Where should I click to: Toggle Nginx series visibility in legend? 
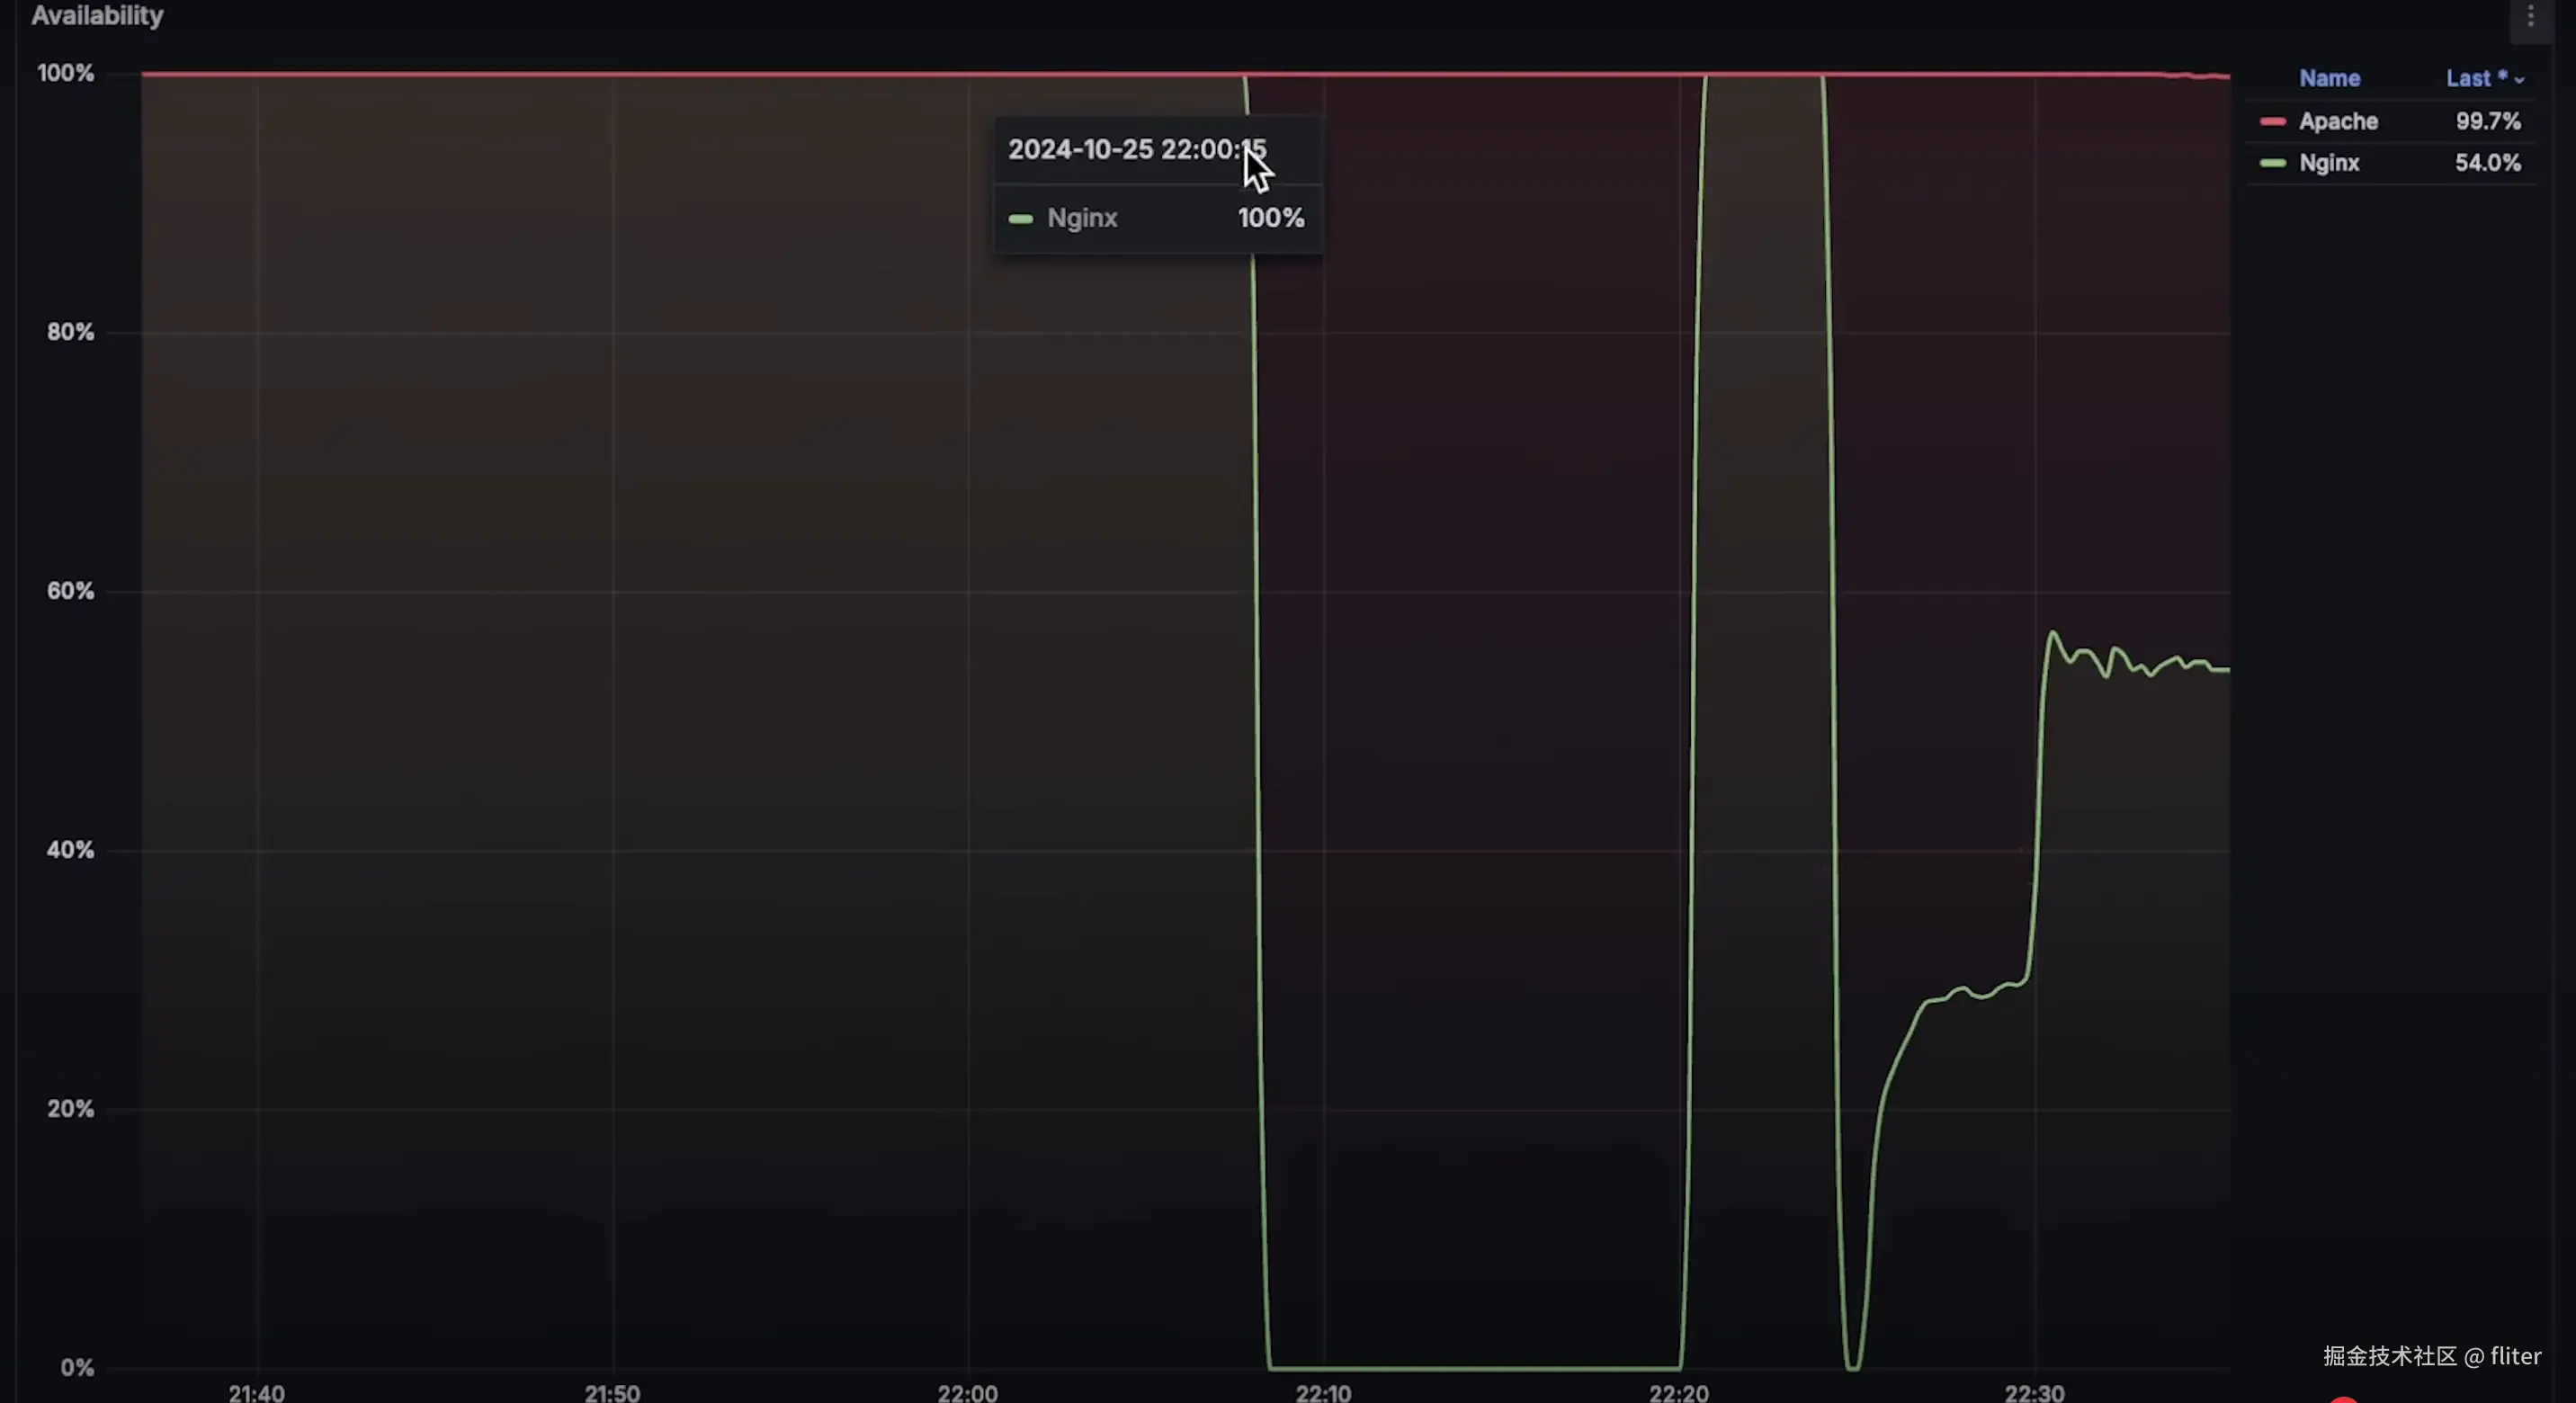point(2329,163)
